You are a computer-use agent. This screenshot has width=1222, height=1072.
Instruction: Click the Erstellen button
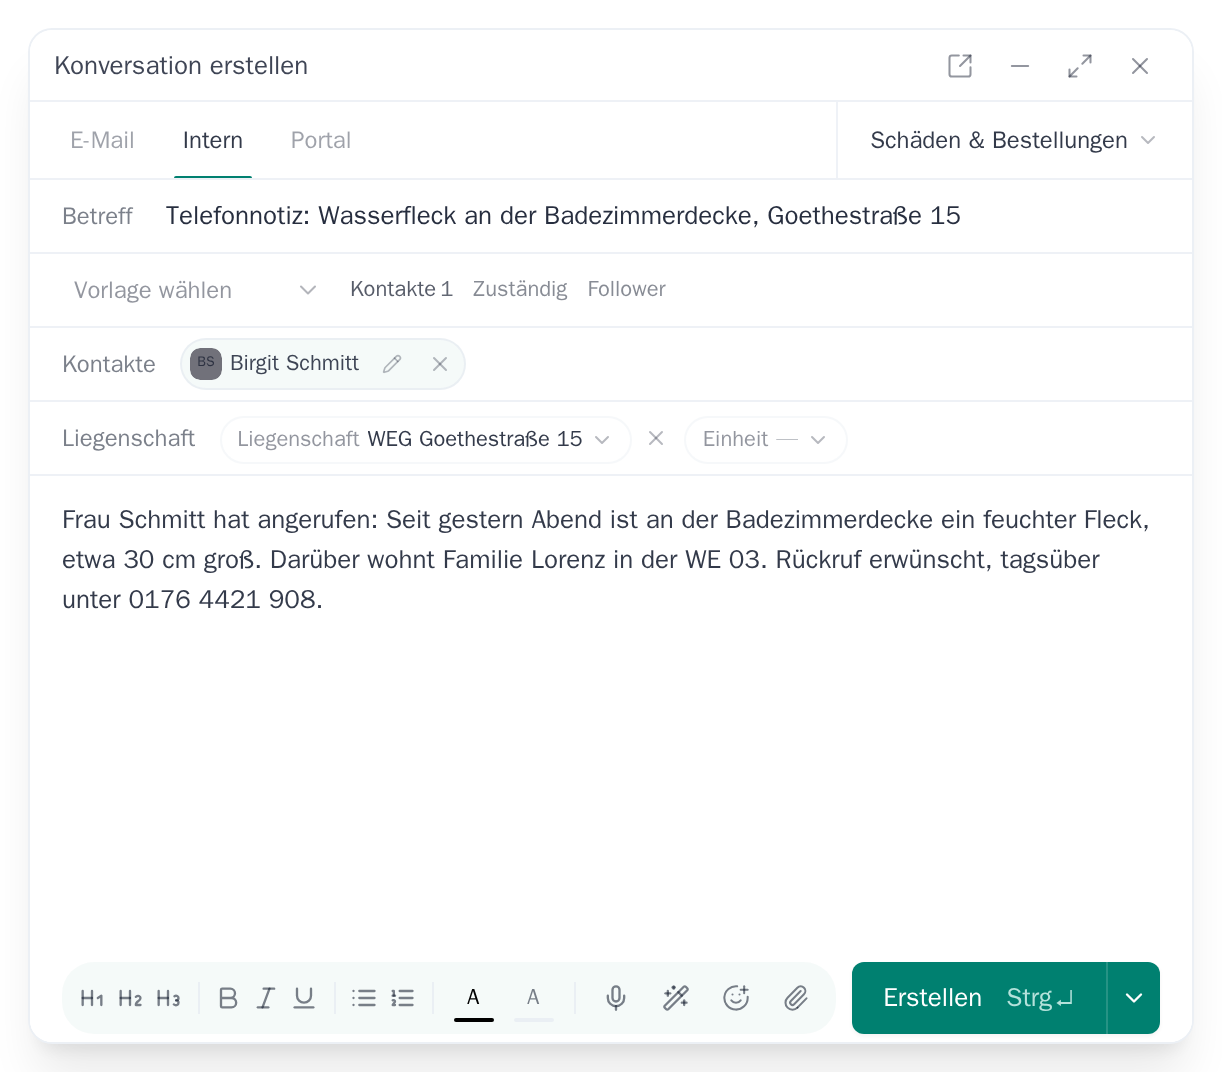click(979, 998)
